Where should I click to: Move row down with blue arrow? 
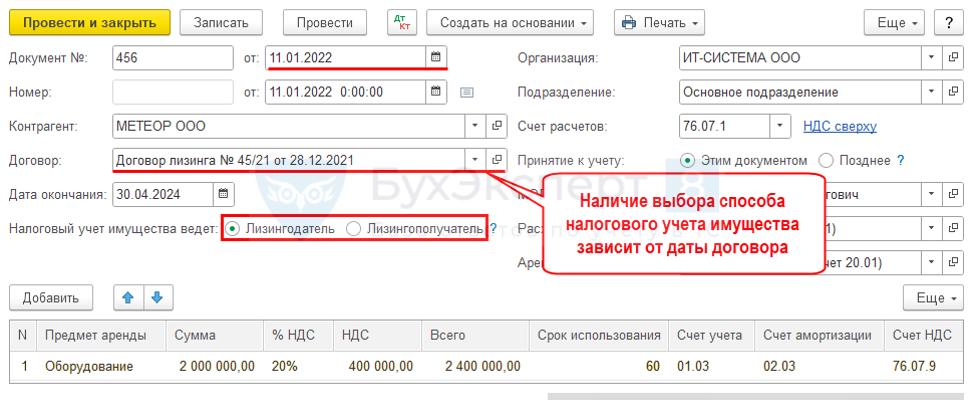pos(157,297)
